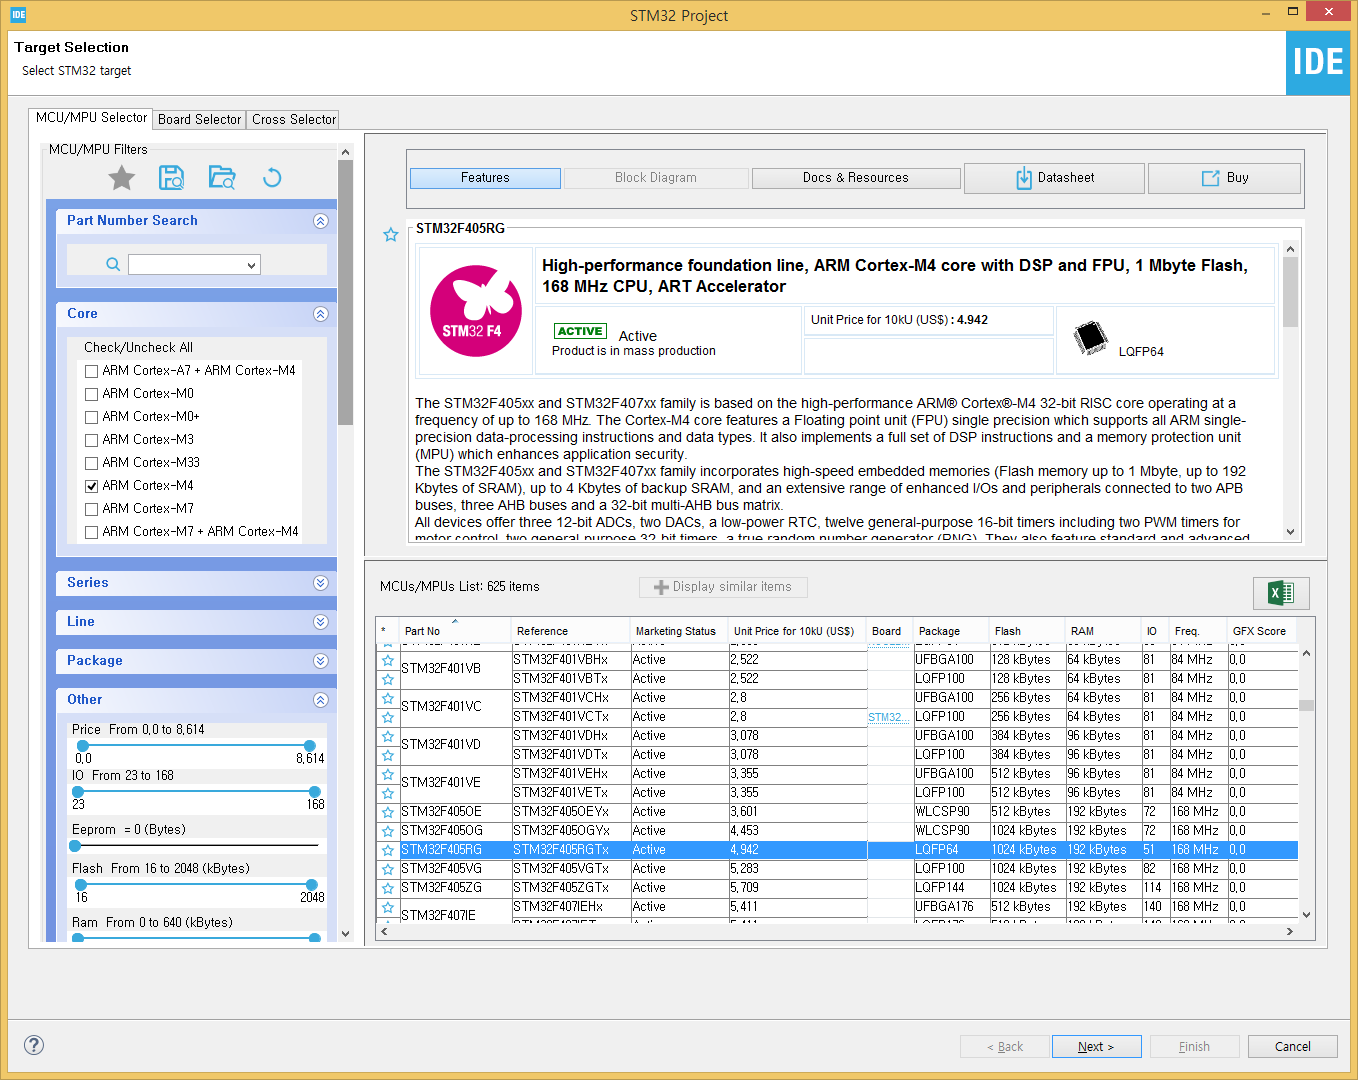Enable the ARM Cortex-M0 core filter
The width and height of the screenshot is (1358, 1080).
(x=92, y=394)
